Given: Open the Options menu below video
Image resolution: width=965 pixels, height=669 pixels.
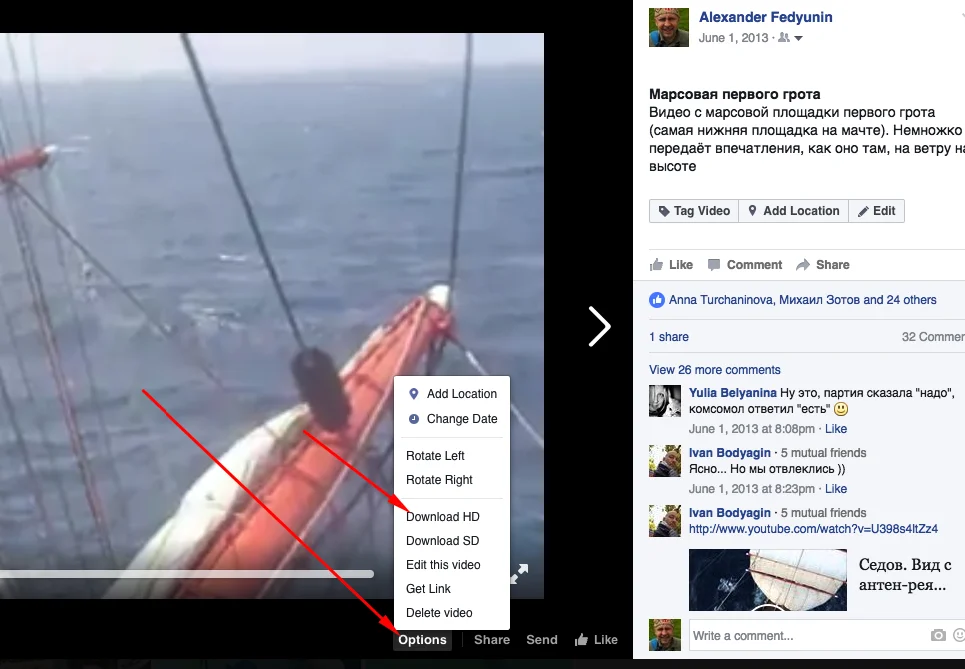Looking at the screenshot, I should pyautogui.click(x=422, y=640).
